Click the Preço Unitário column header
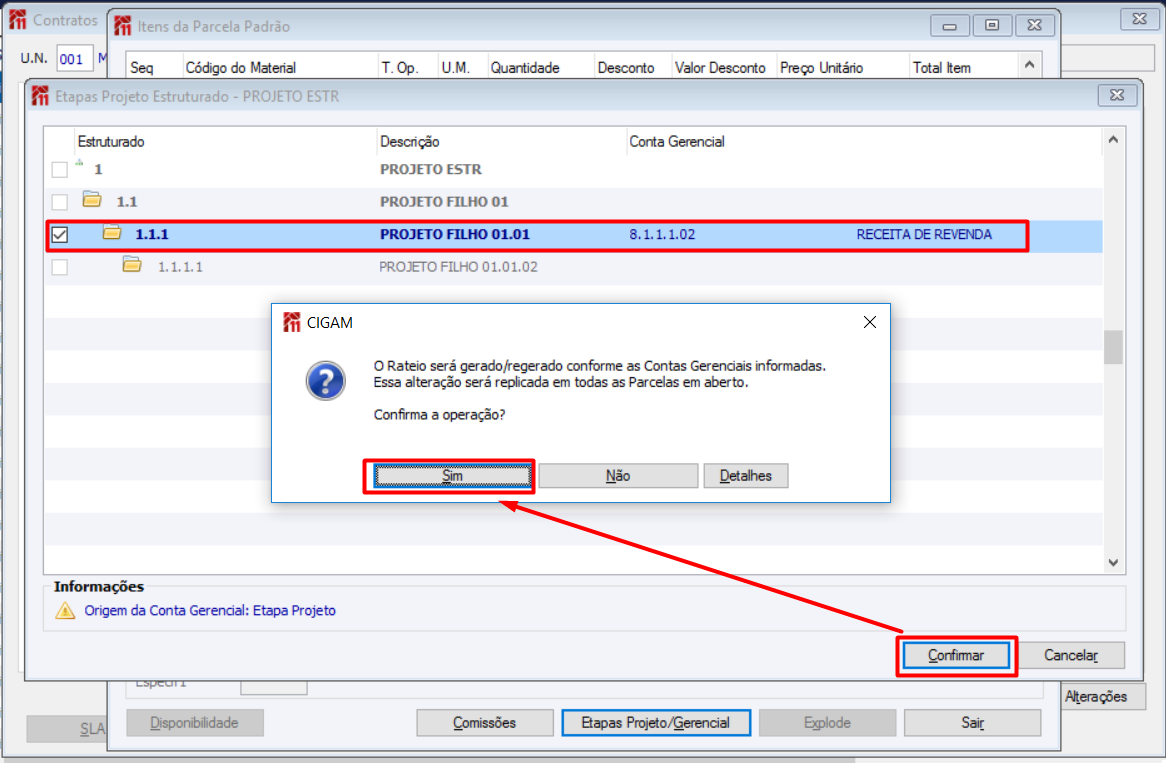This screenshot has height=763, width=1166. coord(821,68)
